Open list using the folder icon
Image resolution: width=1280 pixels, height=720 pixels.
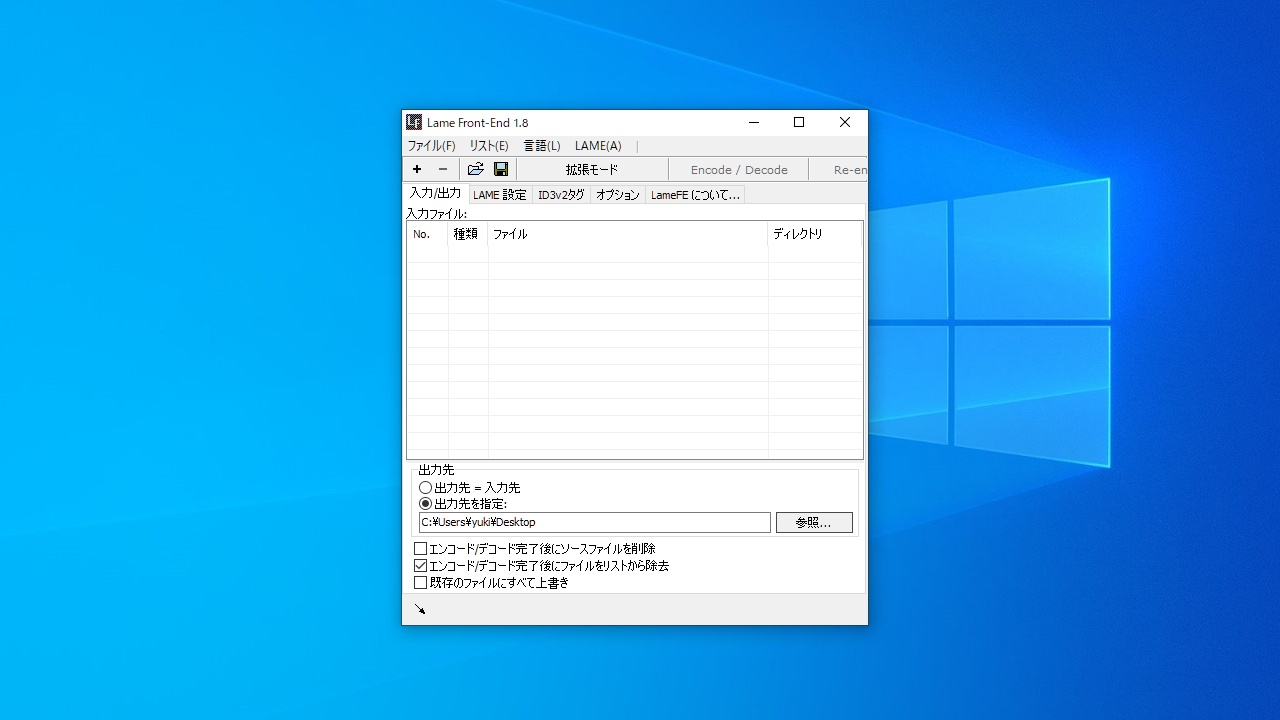point(476,169)
